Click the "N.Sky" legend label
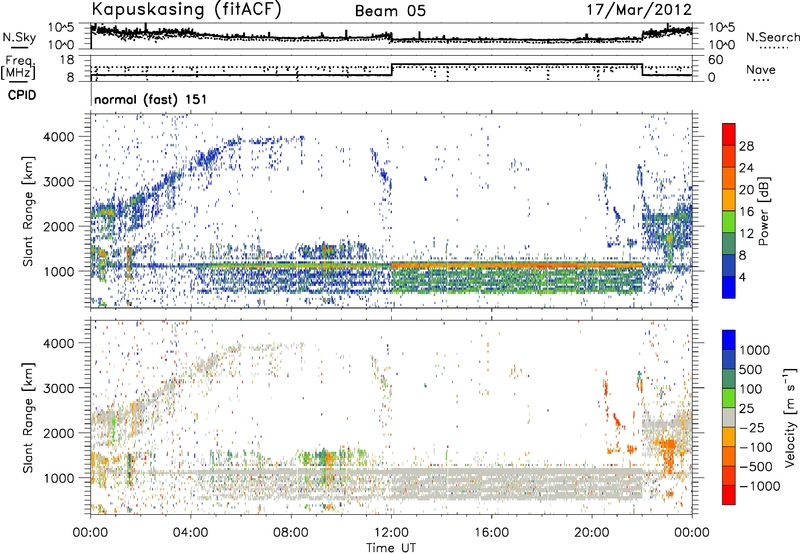800x554 pixels. coord(19,37)
